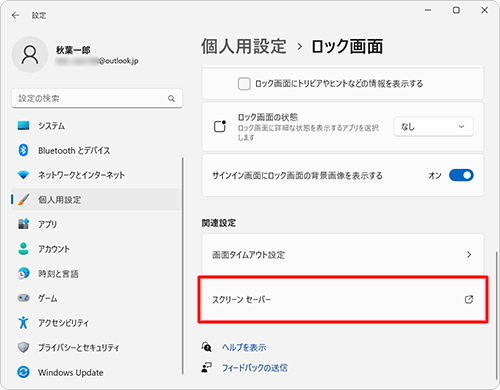Open 画面タイムアウト設定 chevron
The image size is (500, 390).
[x=469, y=255]
